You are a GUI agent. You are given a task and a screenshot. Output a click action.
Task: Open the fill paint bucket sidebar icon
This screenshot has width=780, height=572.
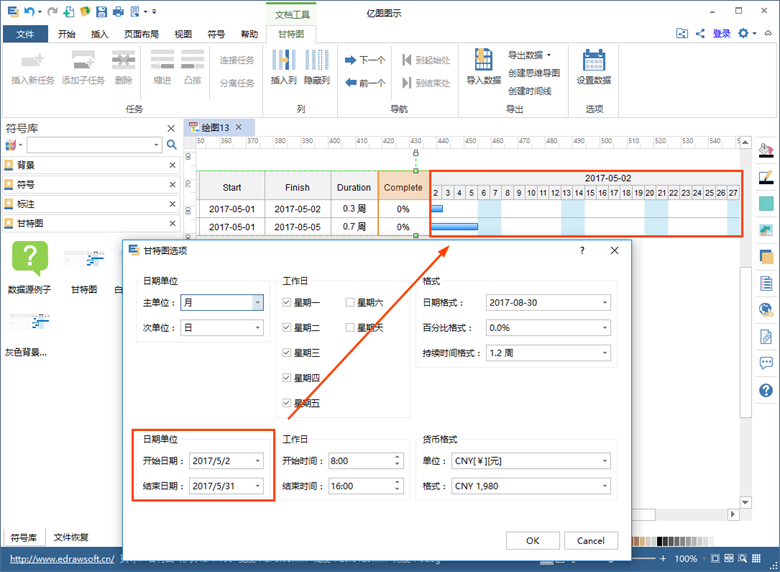(x=766, y=150)
